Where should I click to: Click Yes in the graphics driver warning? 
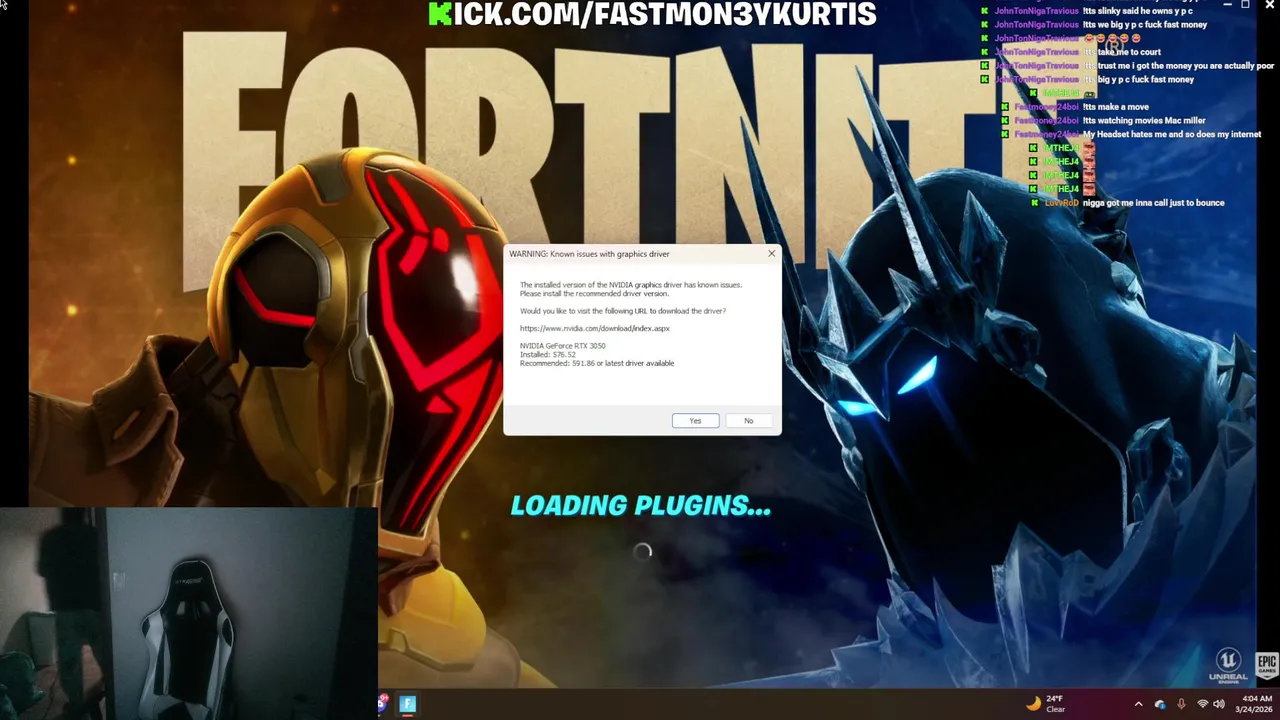point(695,421)
